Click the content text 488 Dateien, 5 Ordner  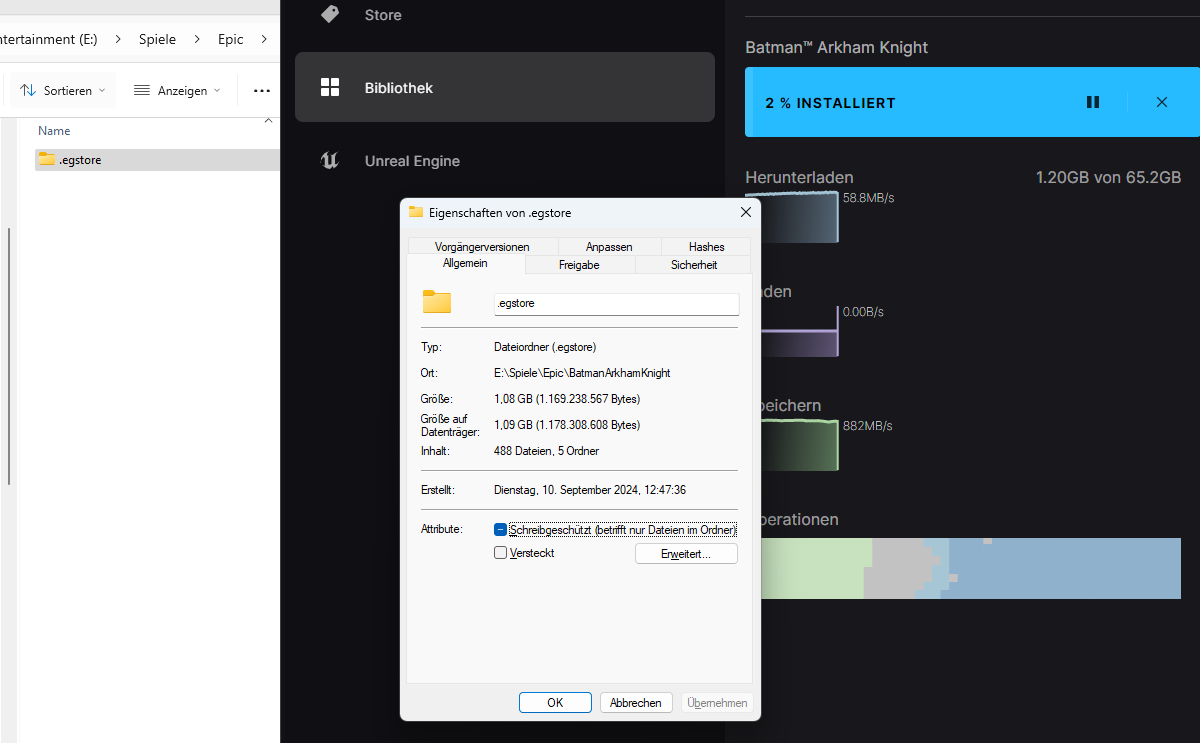click(x=546, y=451)
